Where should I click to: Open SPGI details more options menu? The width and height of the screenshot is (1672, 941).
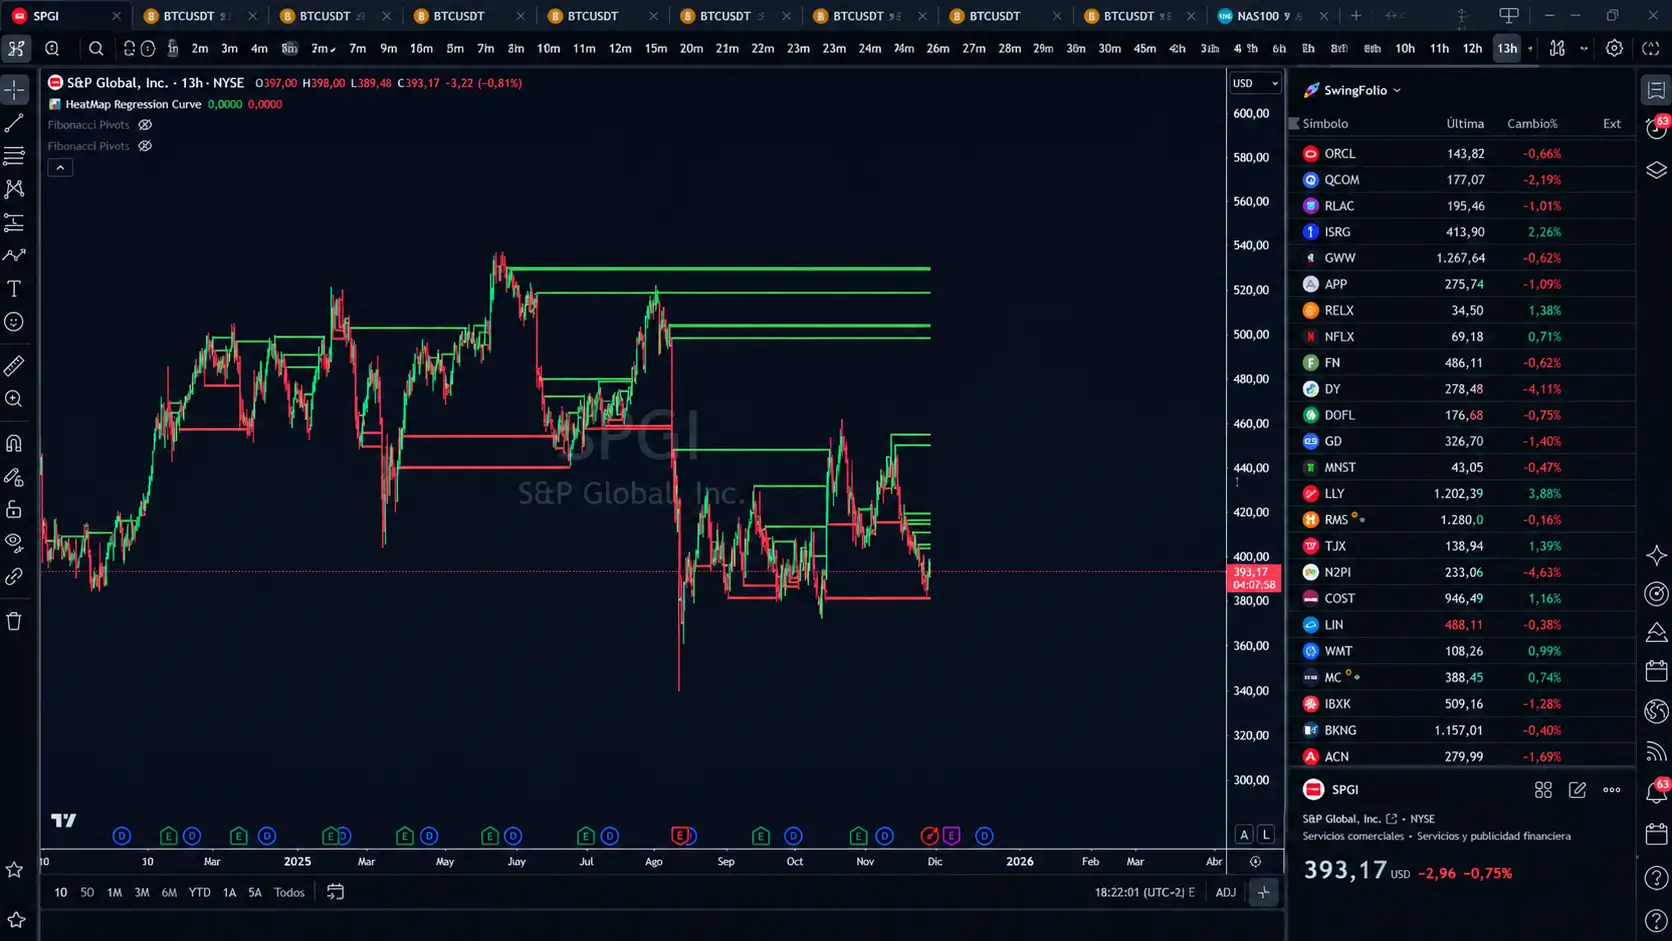click(1612, 790)
